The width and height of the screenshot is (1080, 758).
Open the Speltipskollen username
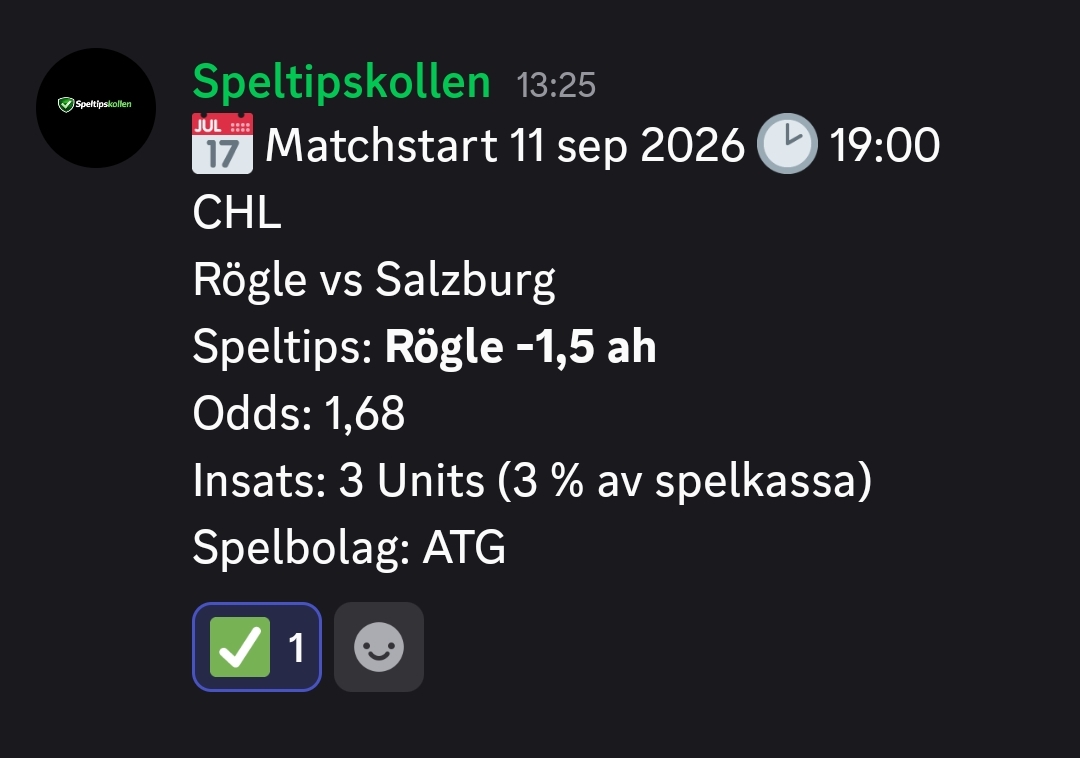pyautogui.click(x=342, y=83)
